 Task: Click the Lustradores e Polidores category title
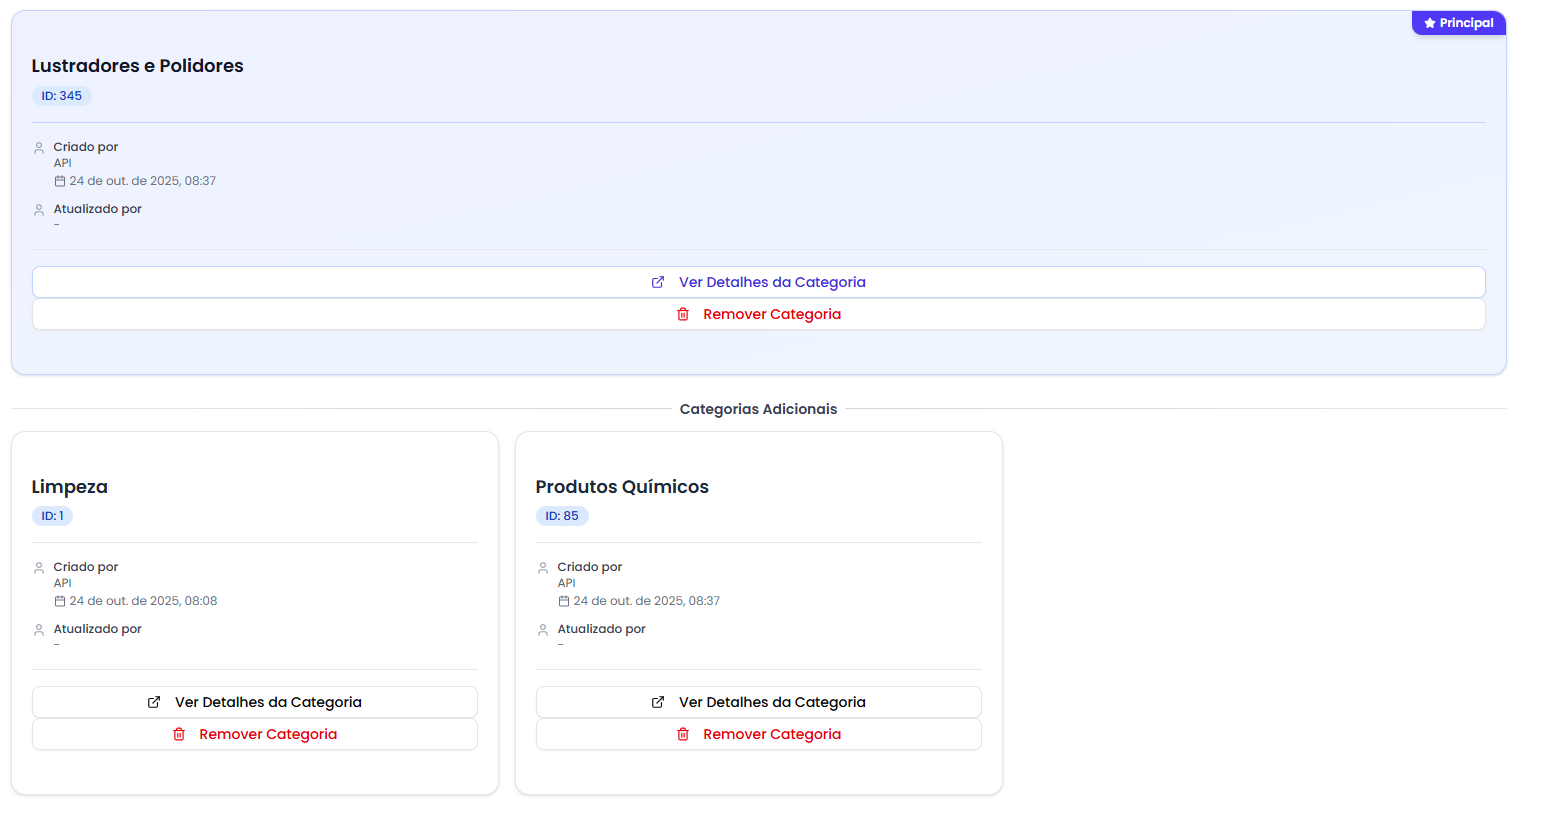pyautogui.click(x=138, y=66)
